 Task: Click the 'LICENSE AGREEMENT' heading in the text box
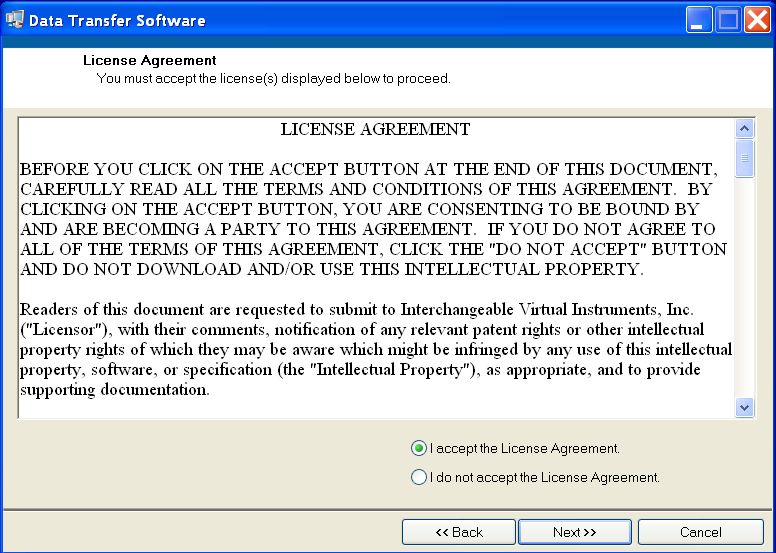point(375,129)
